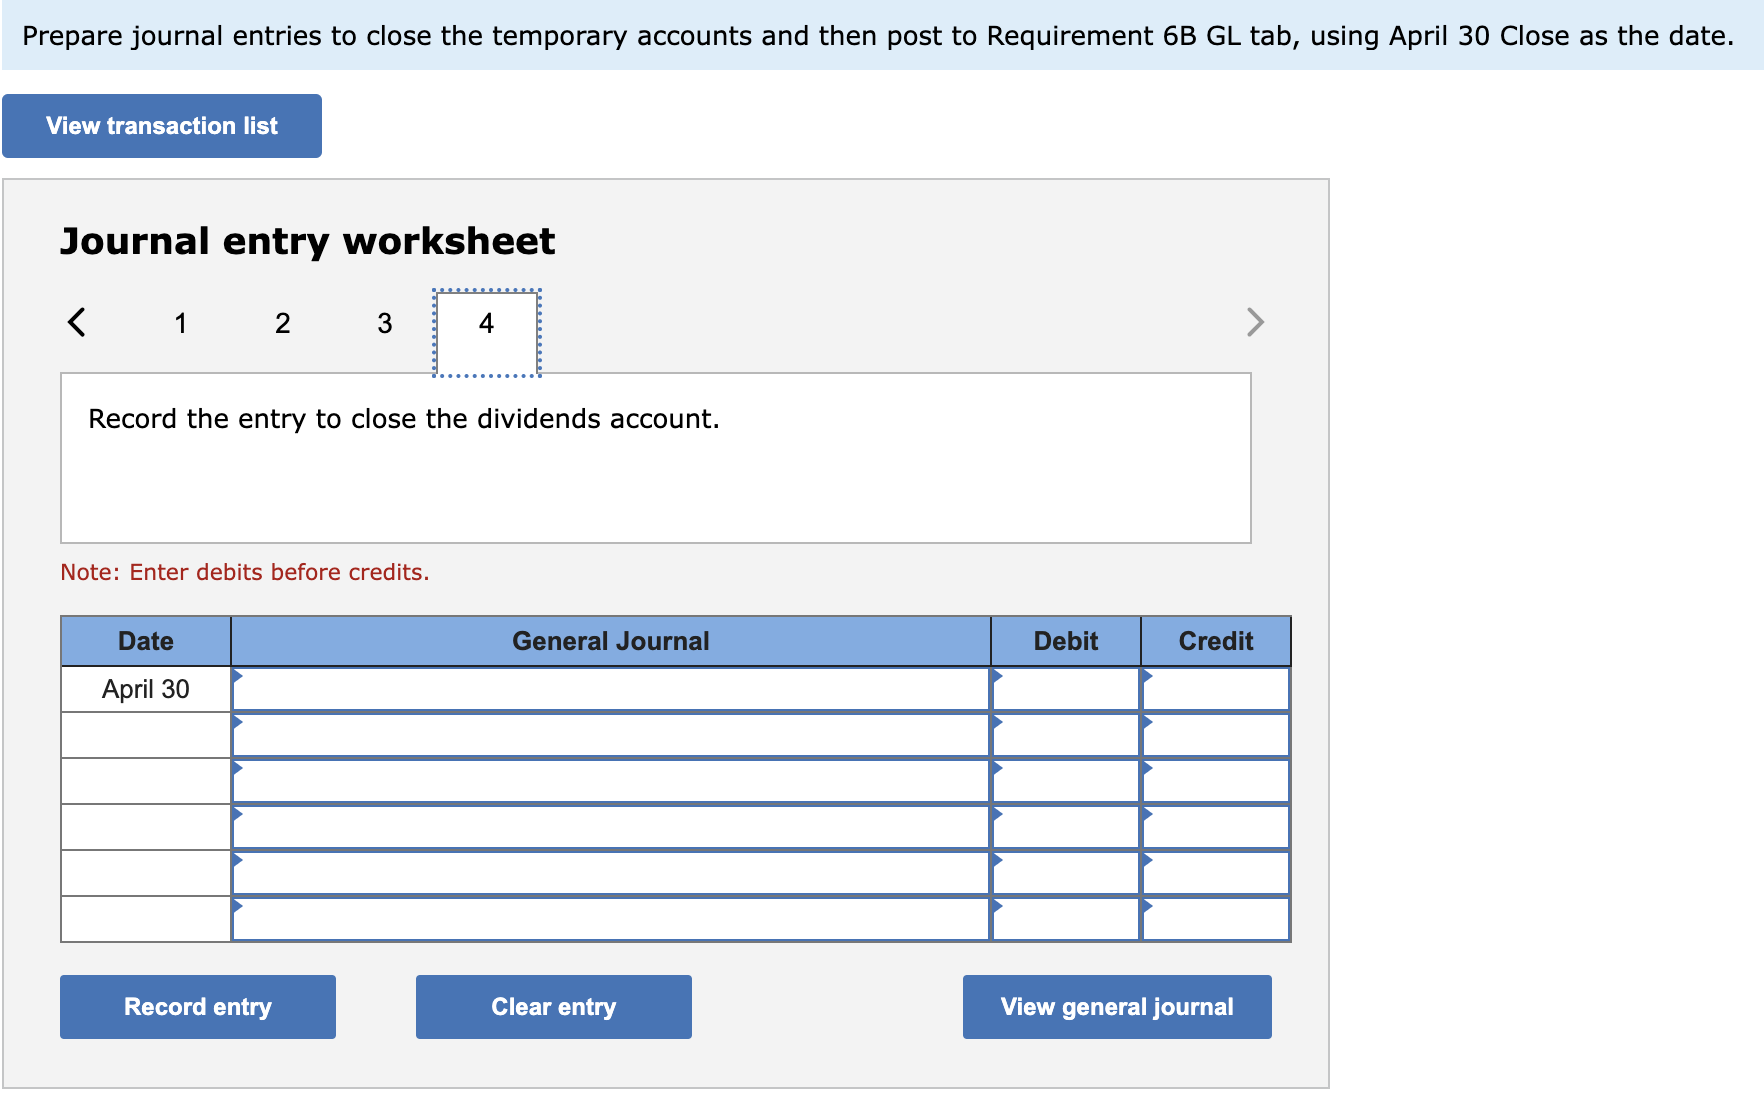Screen dimensions: 1764x1118
Task: Switch to journal entry tab 2
Action: (x=283, y=323)
